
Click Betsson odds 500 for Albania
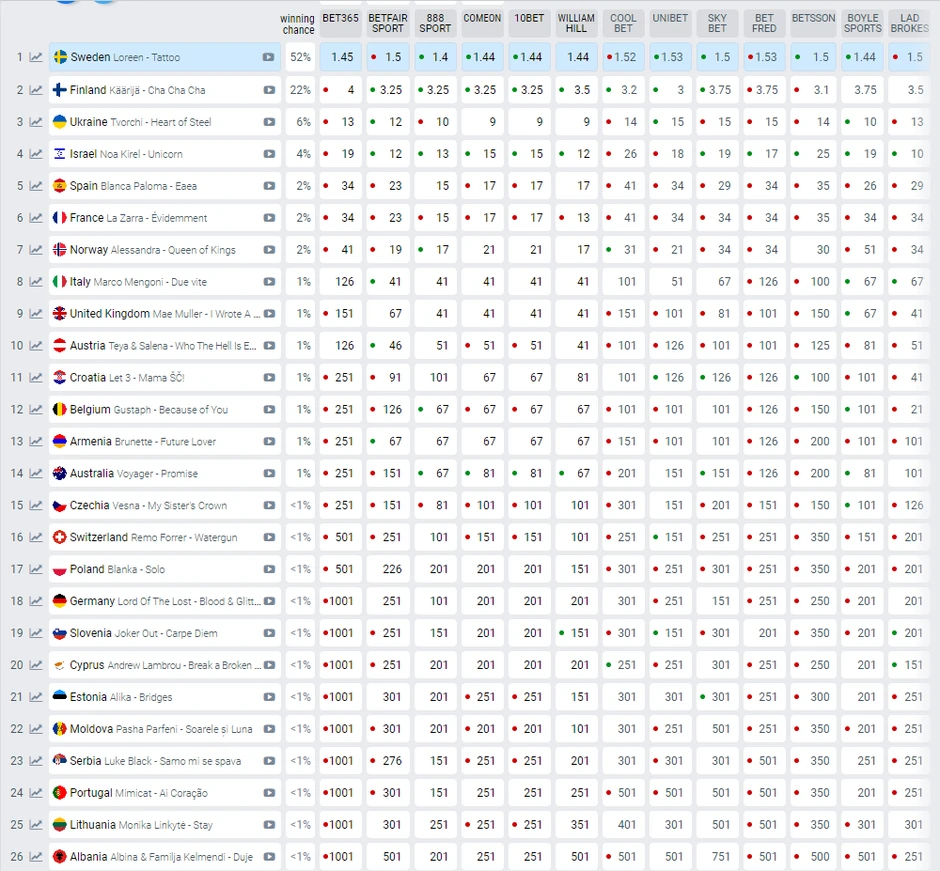814,857
